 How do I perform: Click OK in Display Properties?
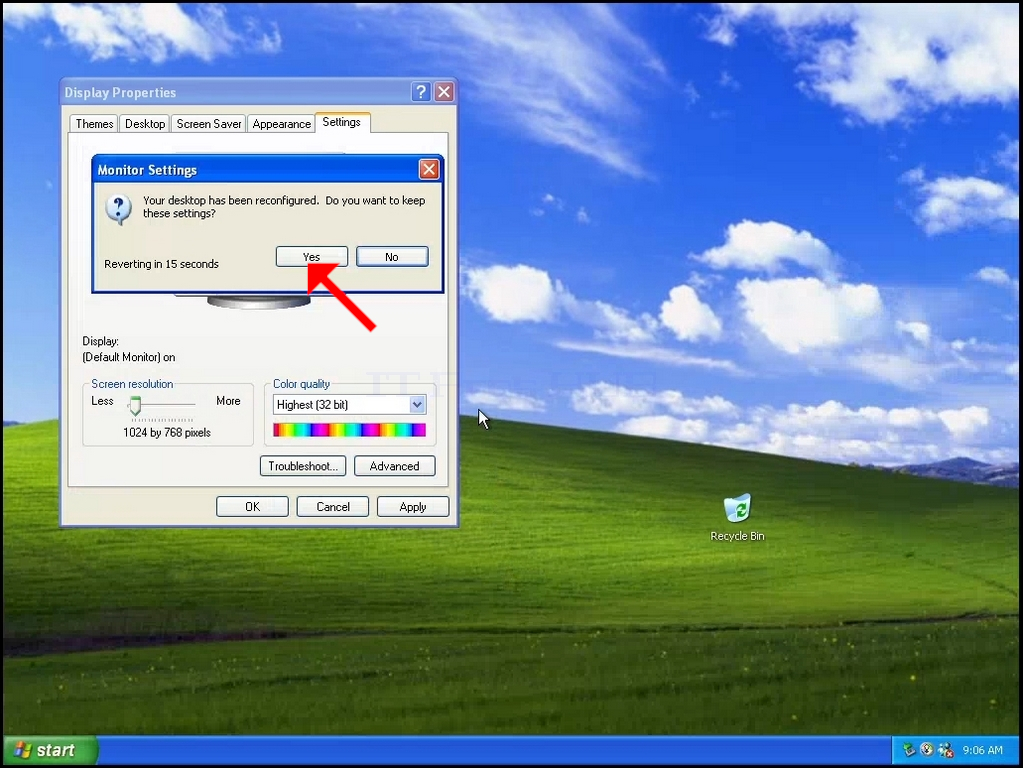coord(252,506)
